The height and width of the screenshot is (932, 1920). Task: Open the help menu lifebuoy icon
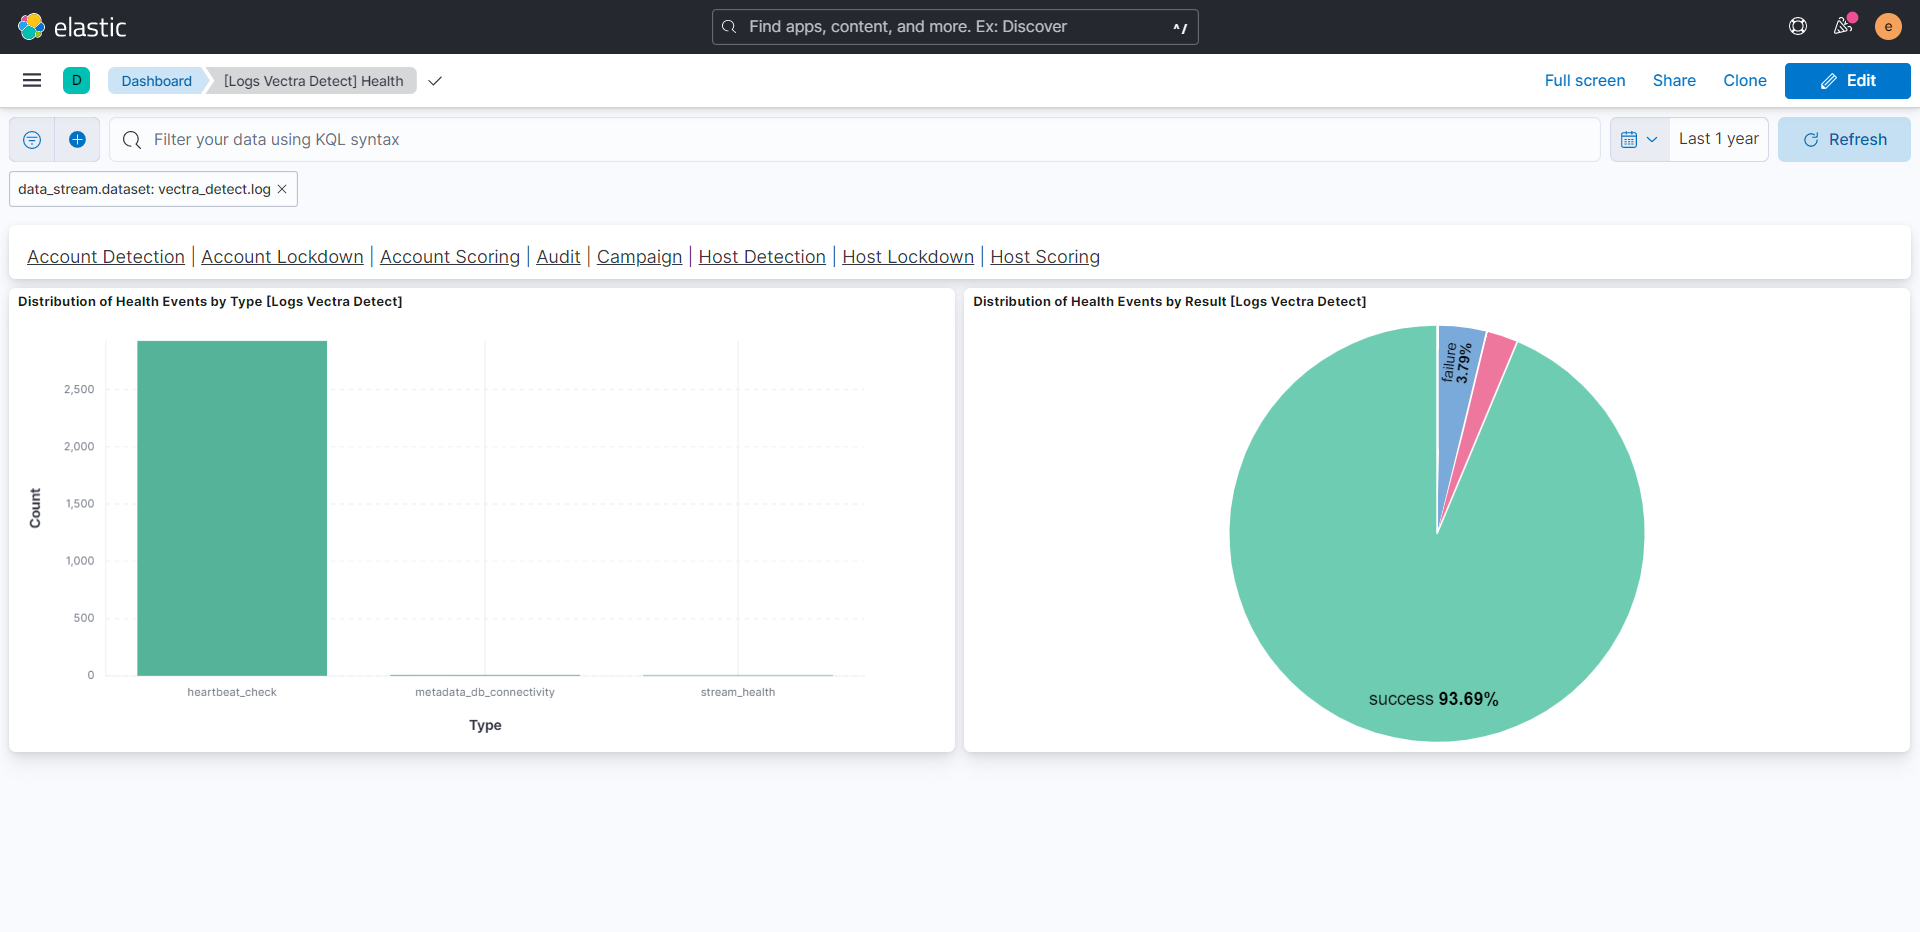1798,27
